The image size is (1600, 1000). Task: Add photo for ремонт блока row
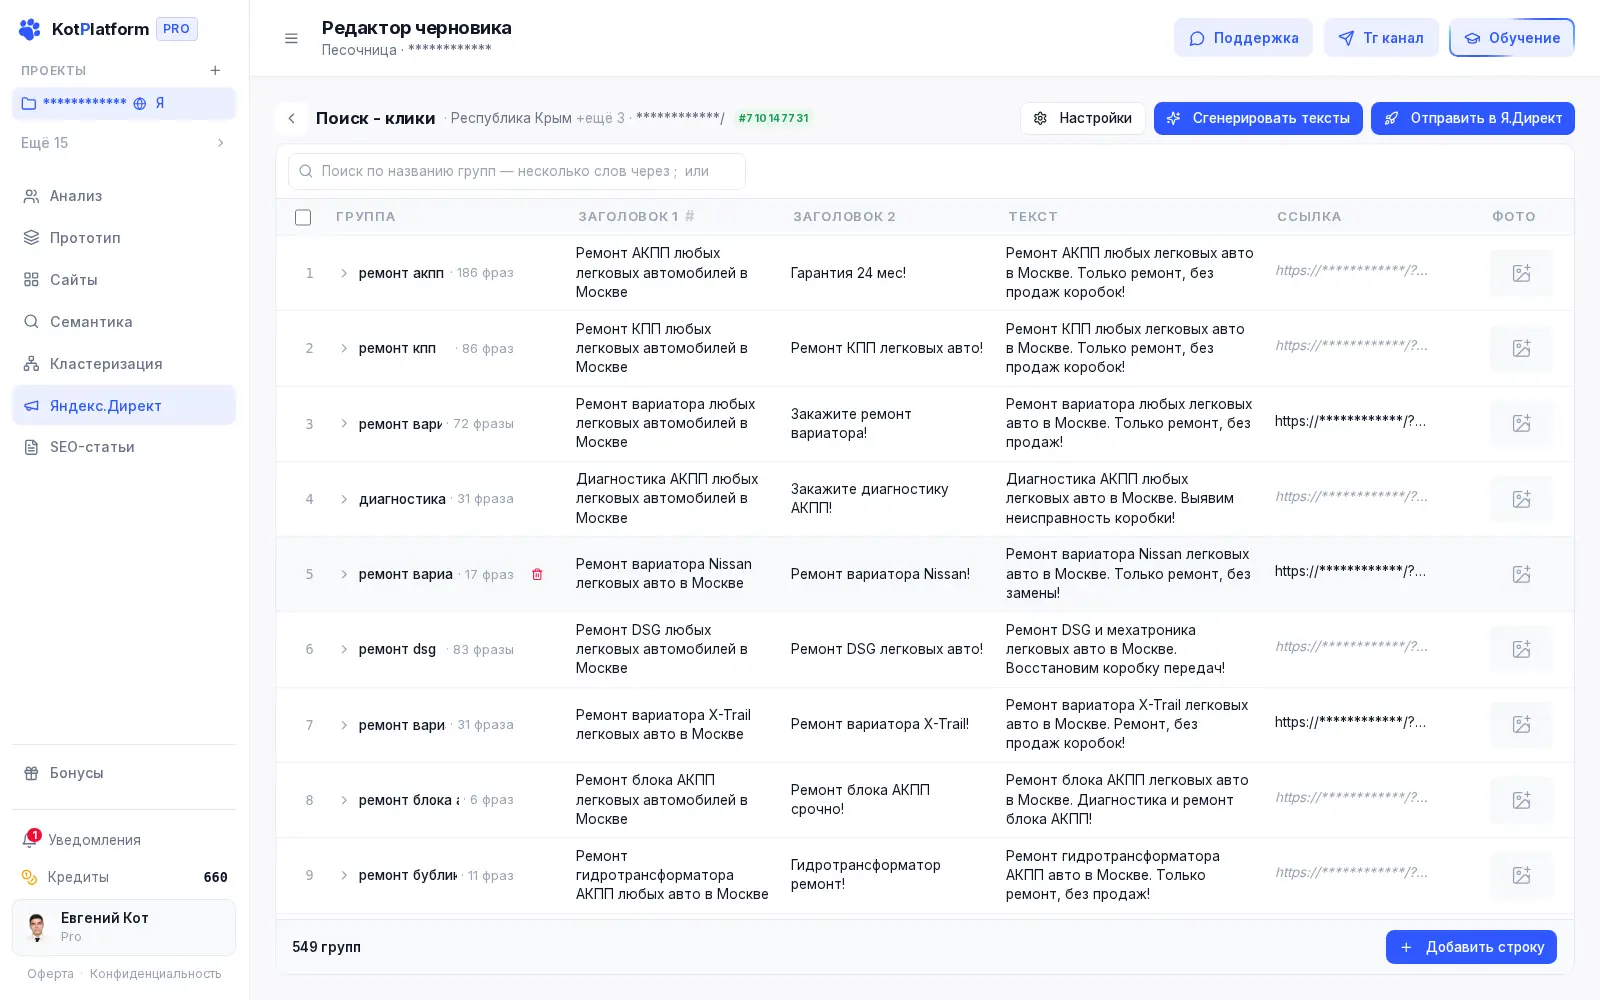click(1521, 800)
